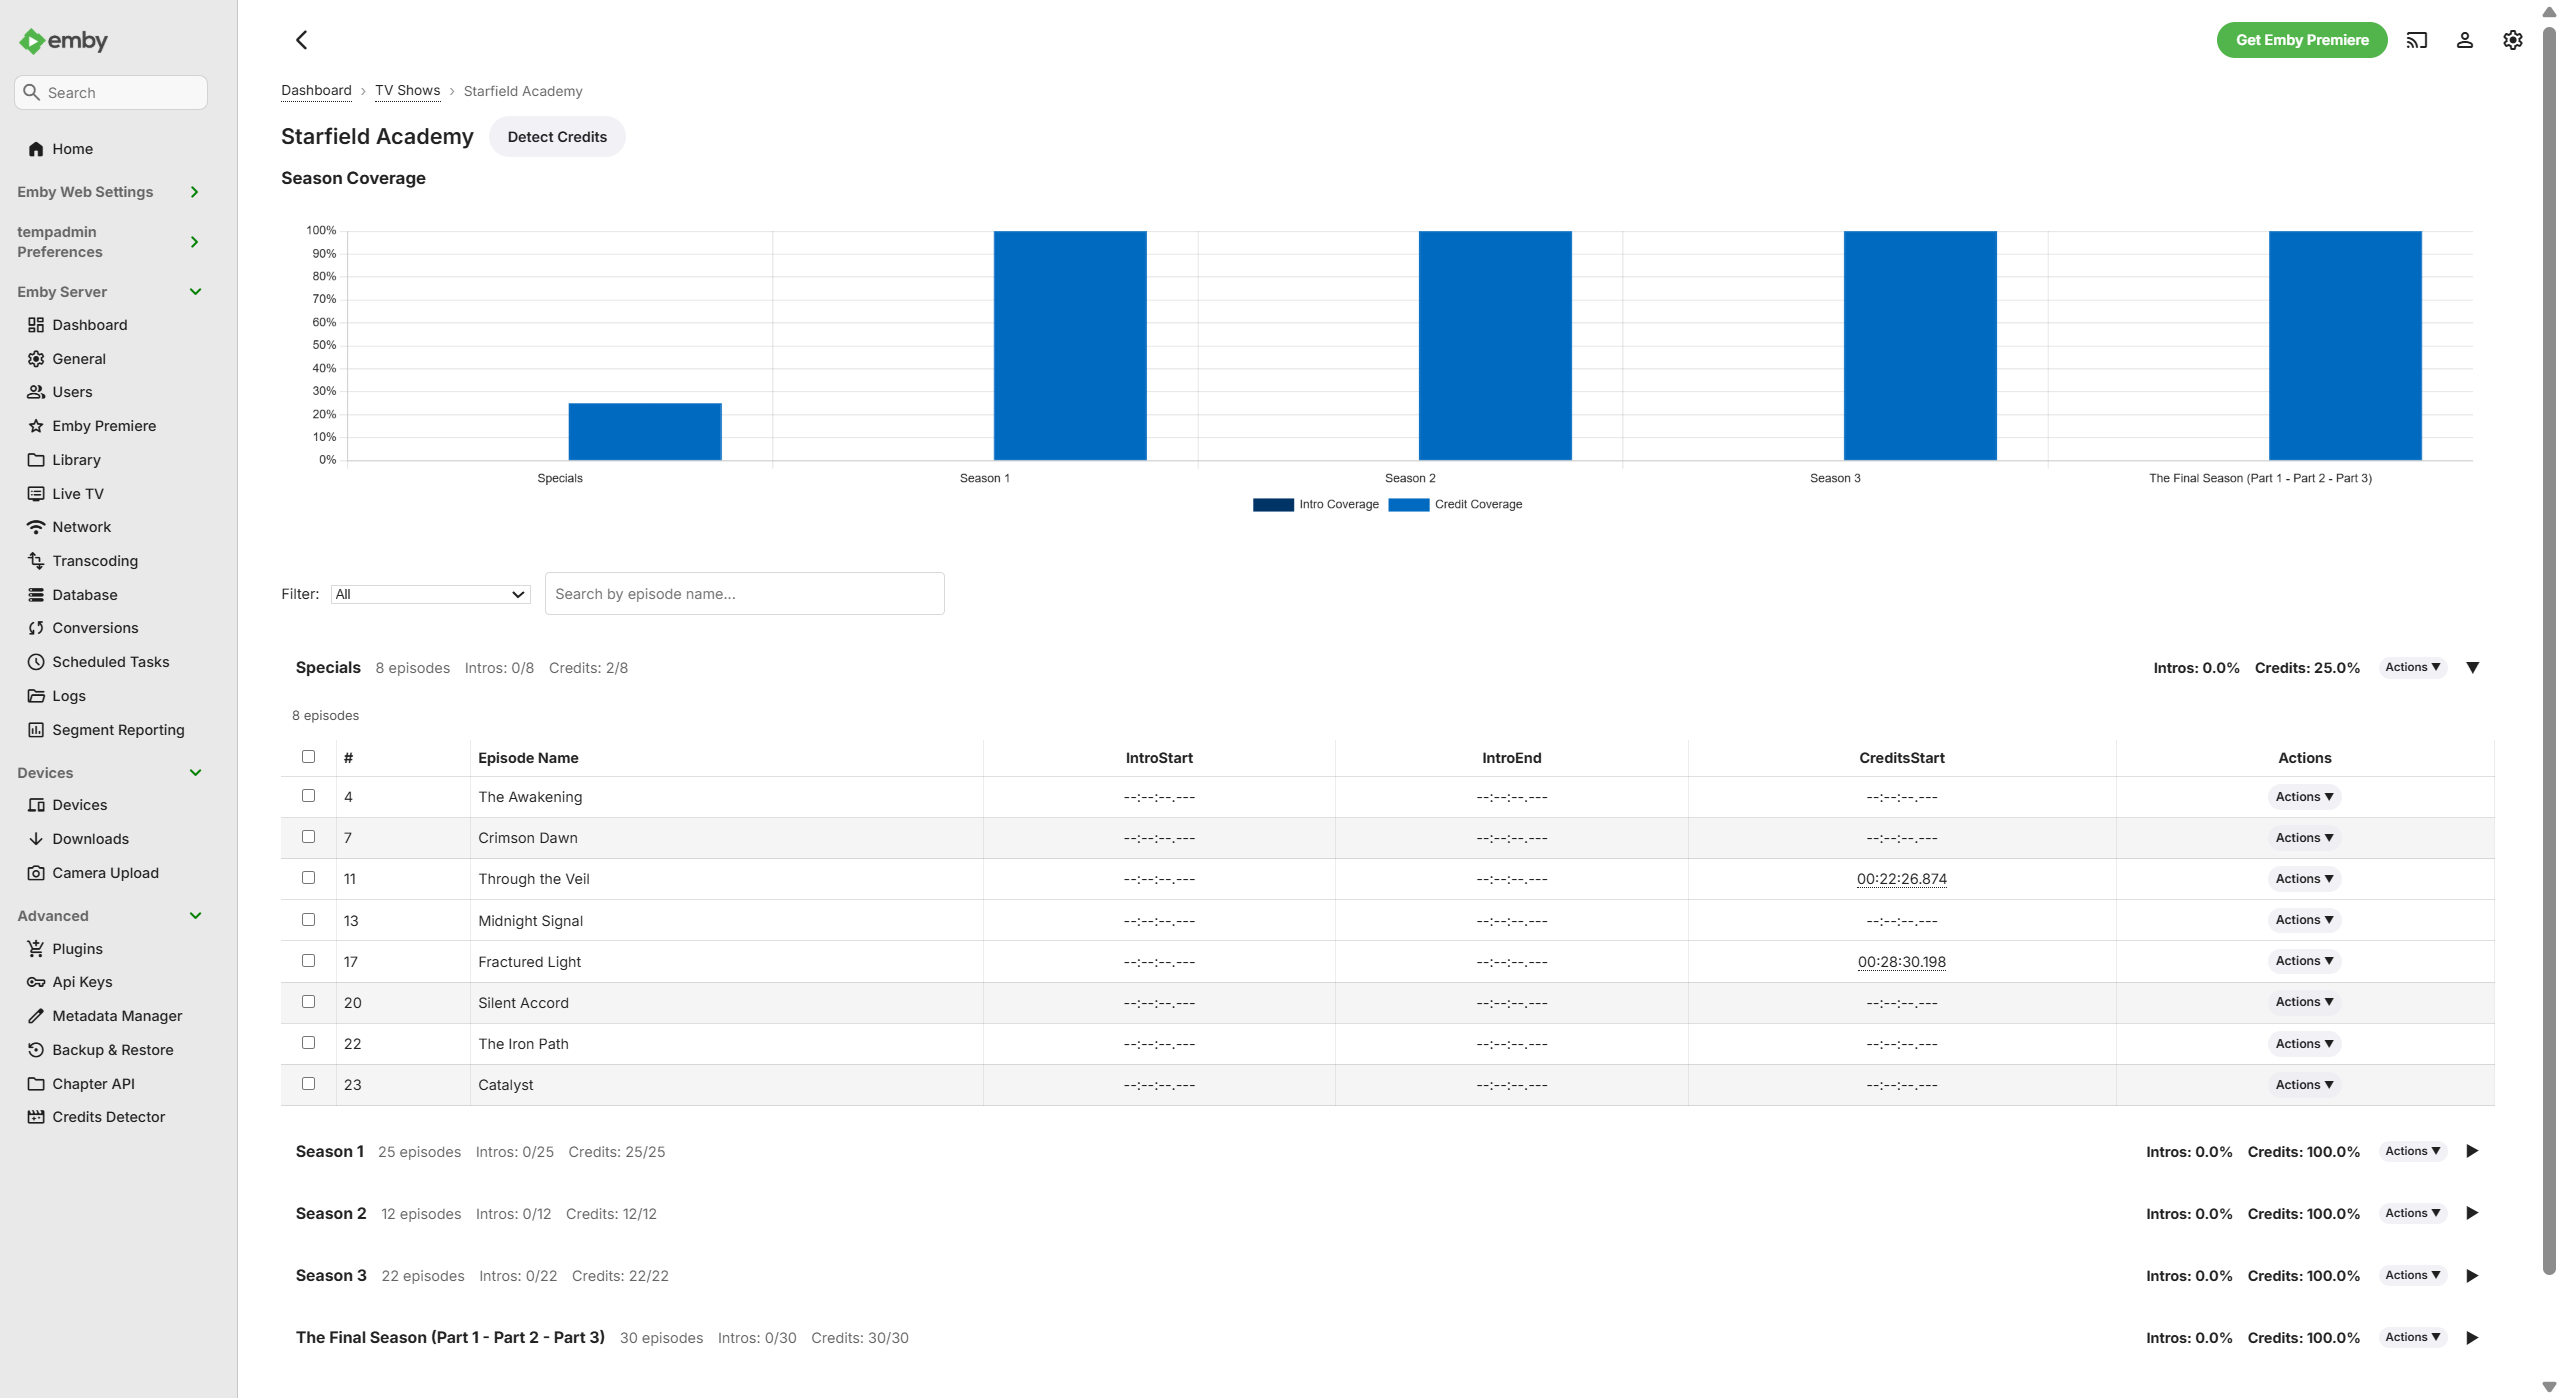
Task: Open the Specials season Actions menu
Action: (x=2412, y=667)
